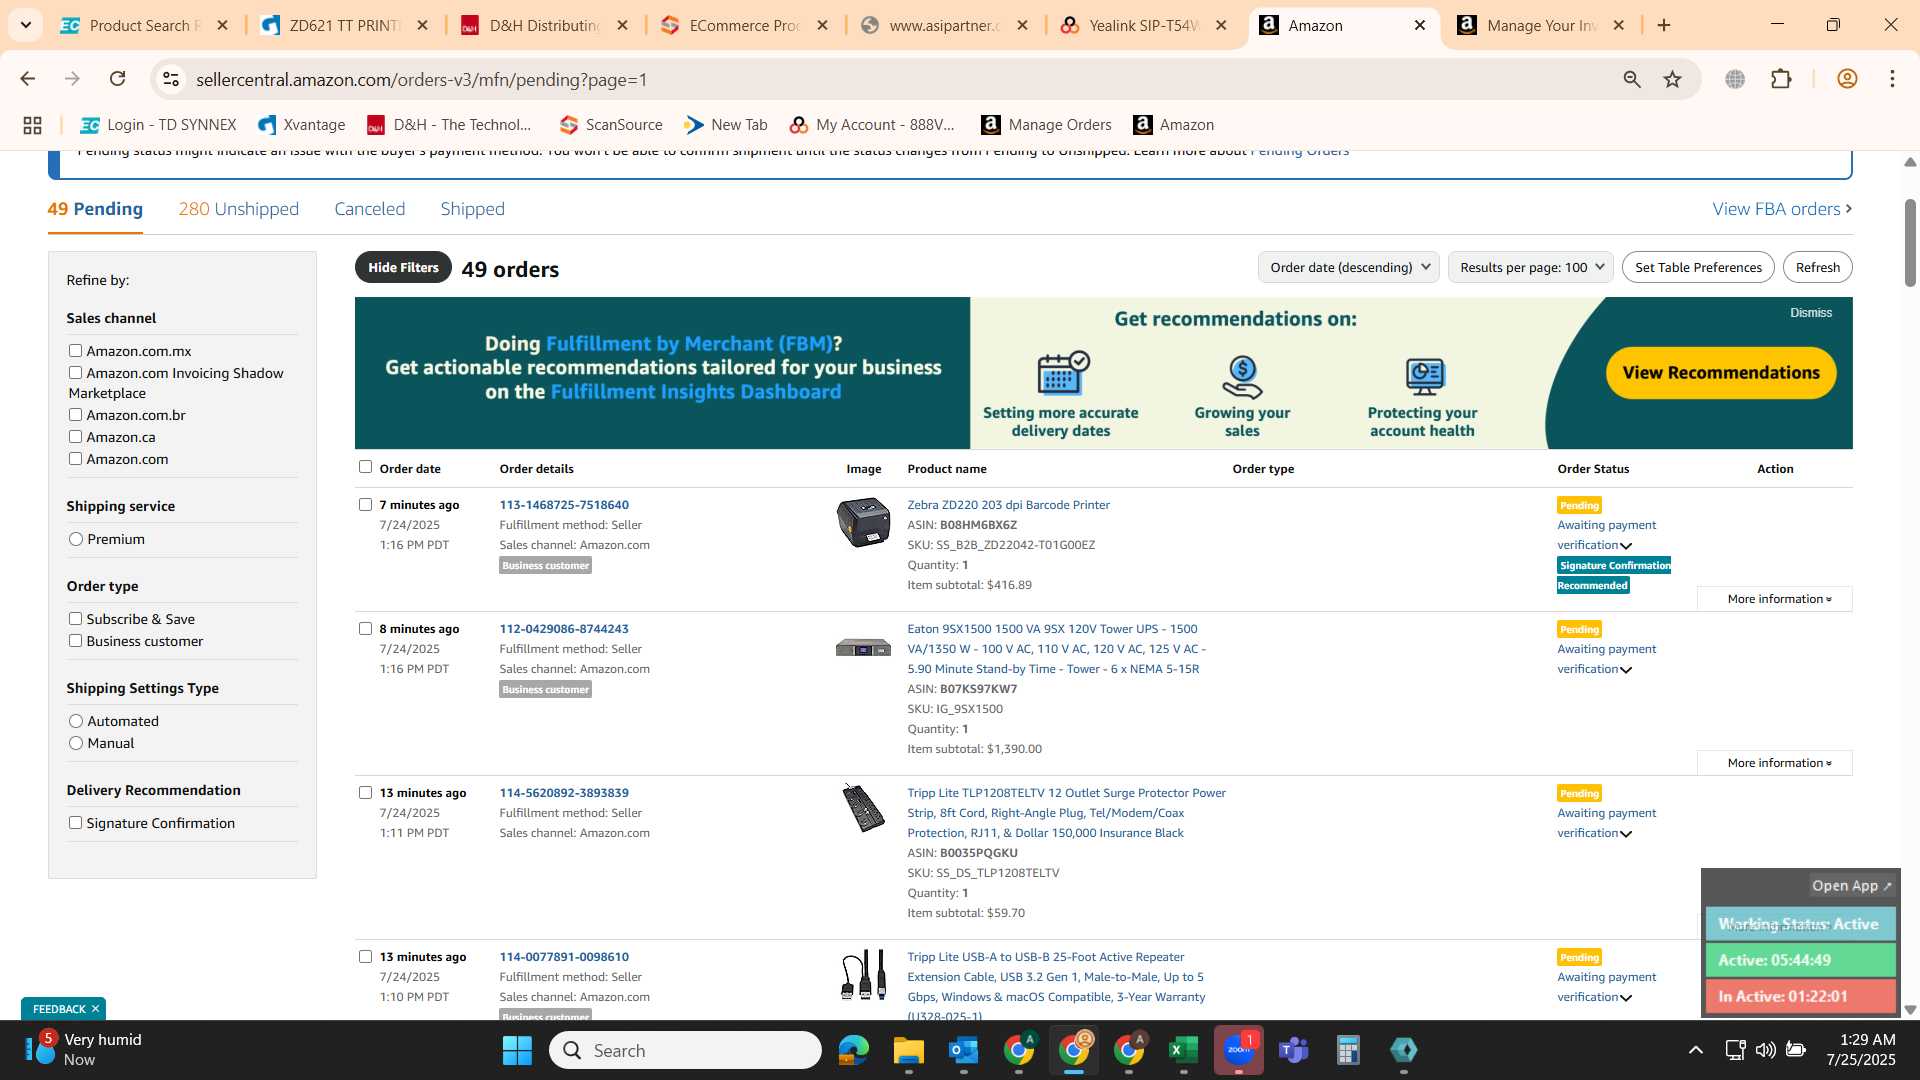Viewport: 1920px width, 1080px height.
Task: Switch to the D&H Distributing tab
Action: pyautogui.click(x=543, y=25)
